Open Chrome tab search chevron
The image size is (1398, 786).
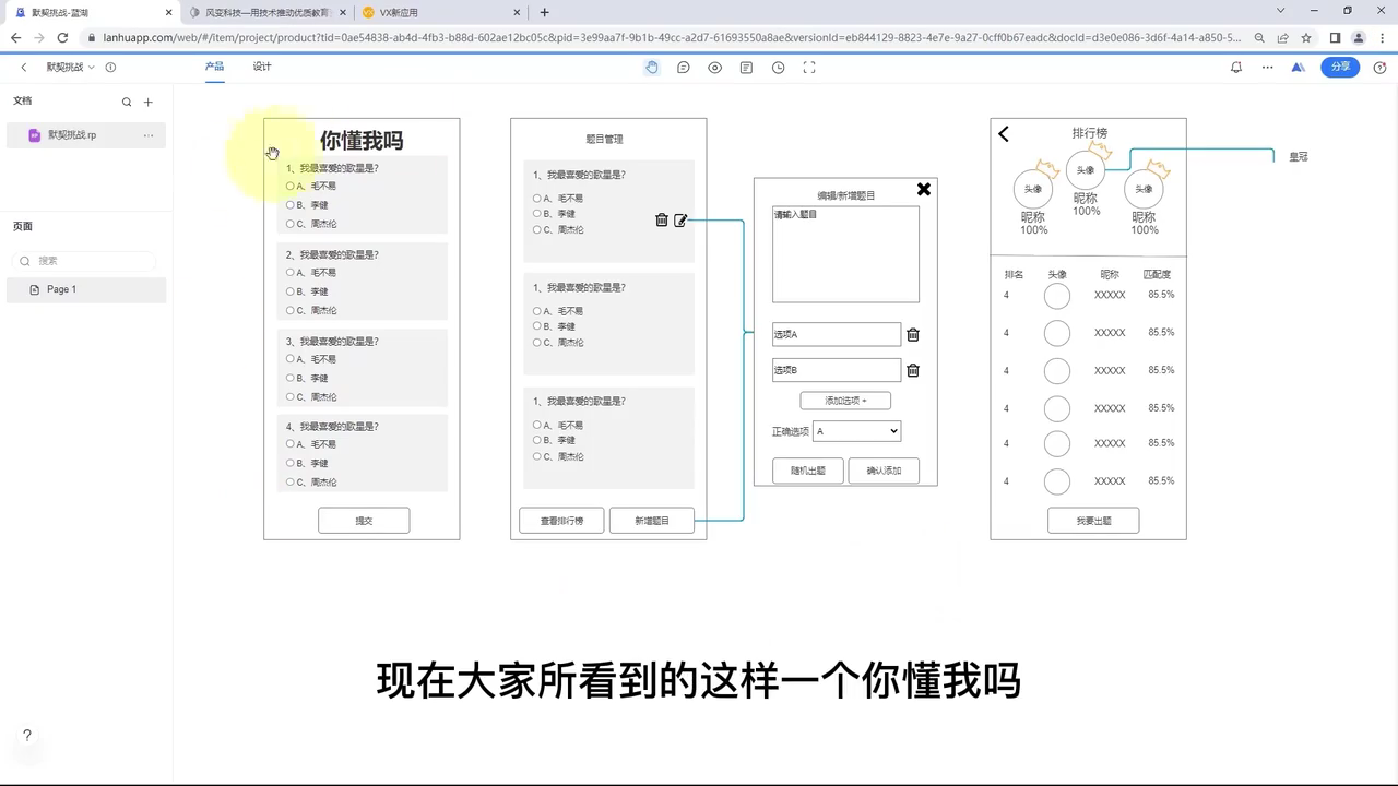[x=1280, y=12]
